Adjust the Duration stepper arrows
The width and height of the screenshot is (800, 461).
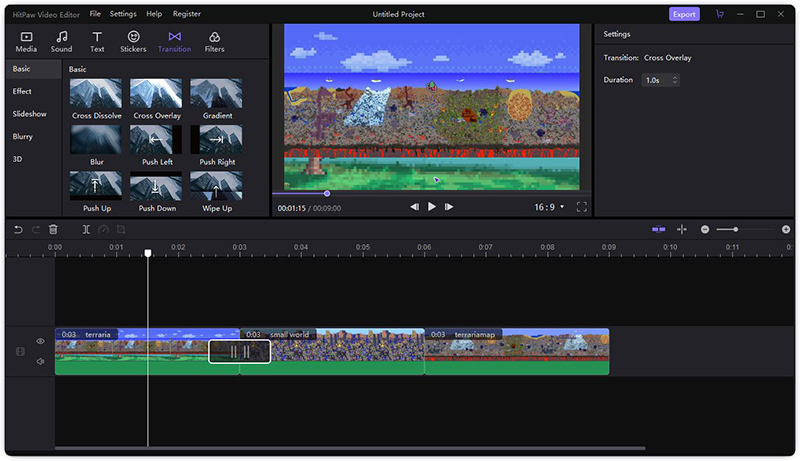pos(674,80)
